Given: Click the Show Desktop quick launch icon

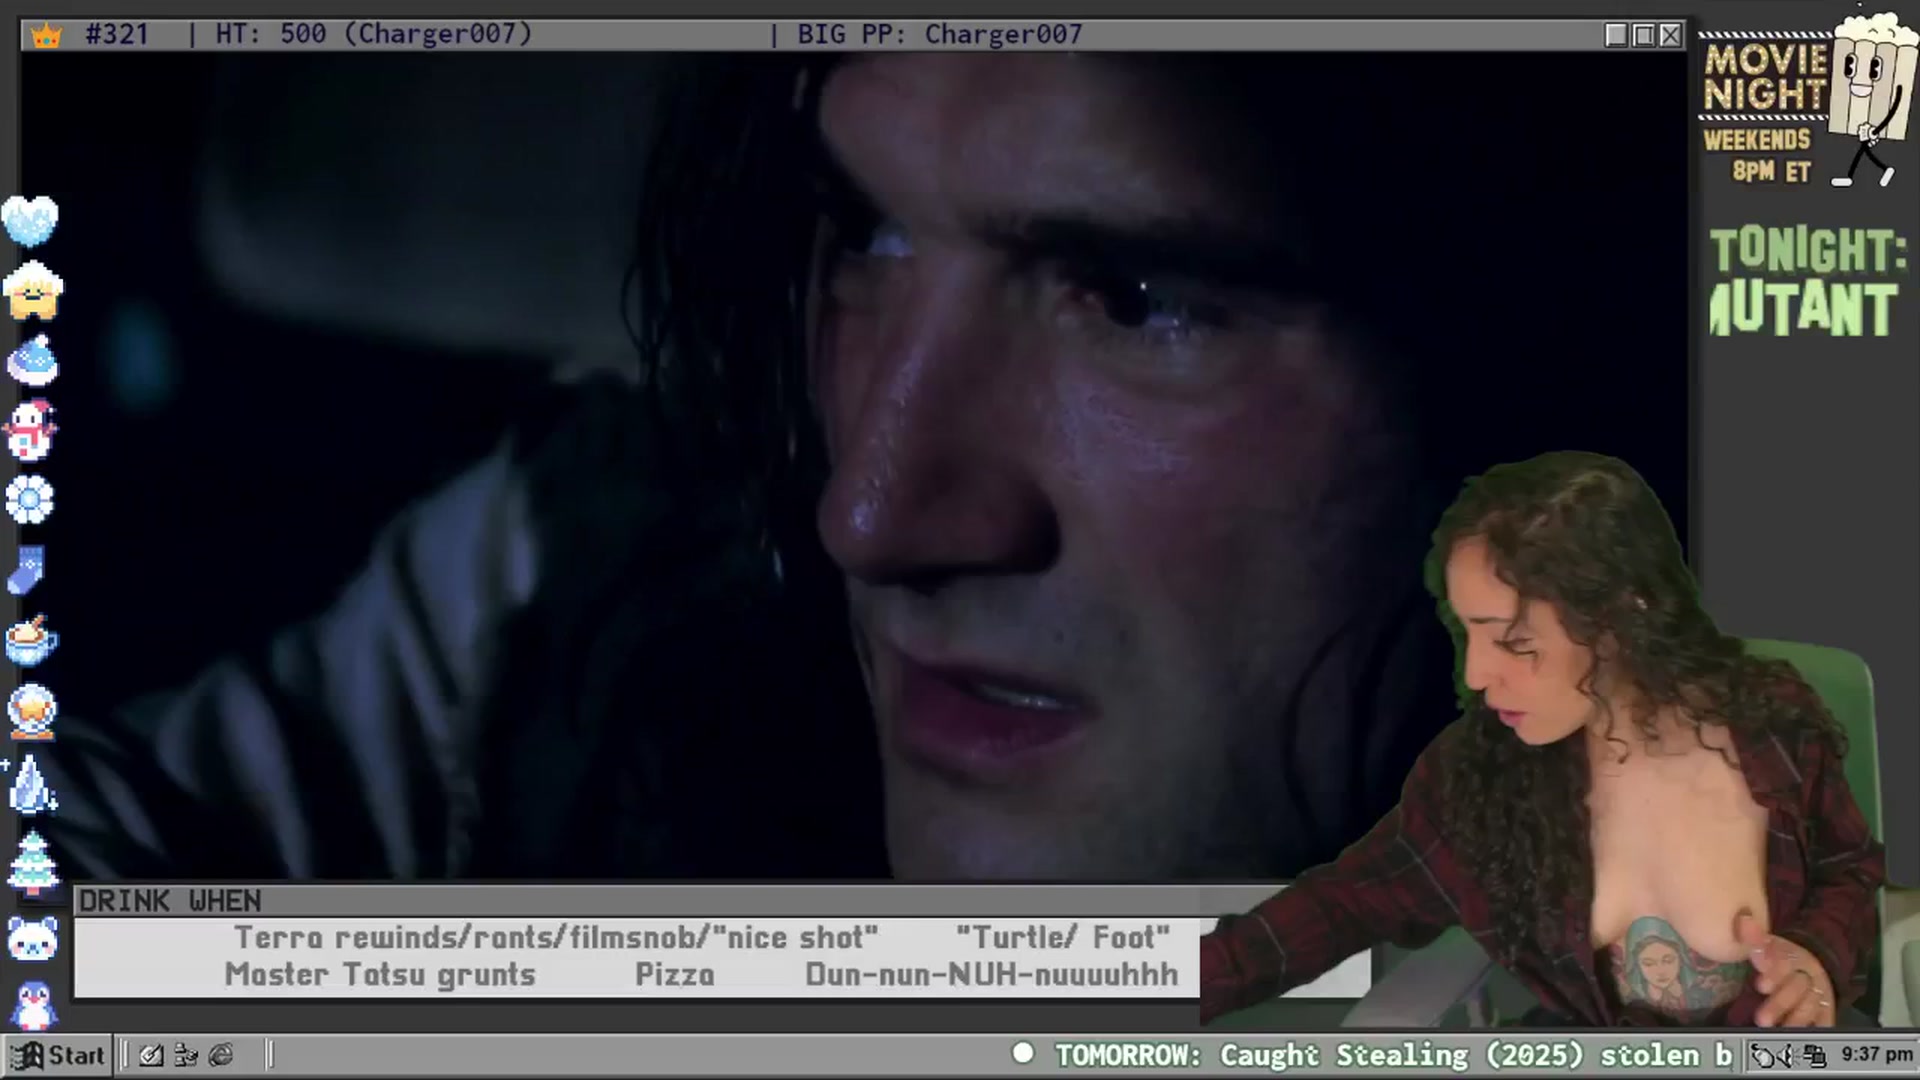Looking at the screenshot, I should point(151,1055).
